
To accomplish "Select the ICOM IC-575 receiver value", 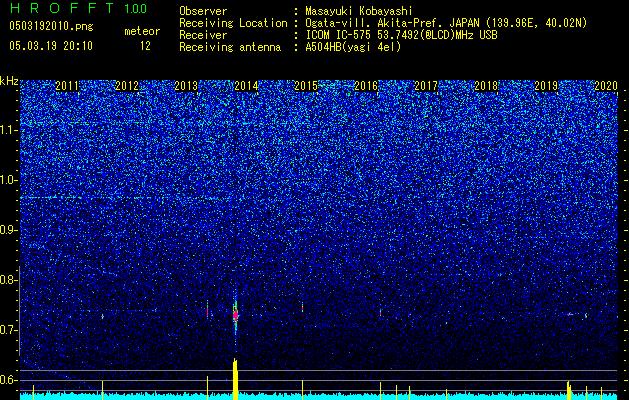I will [401, 35].
